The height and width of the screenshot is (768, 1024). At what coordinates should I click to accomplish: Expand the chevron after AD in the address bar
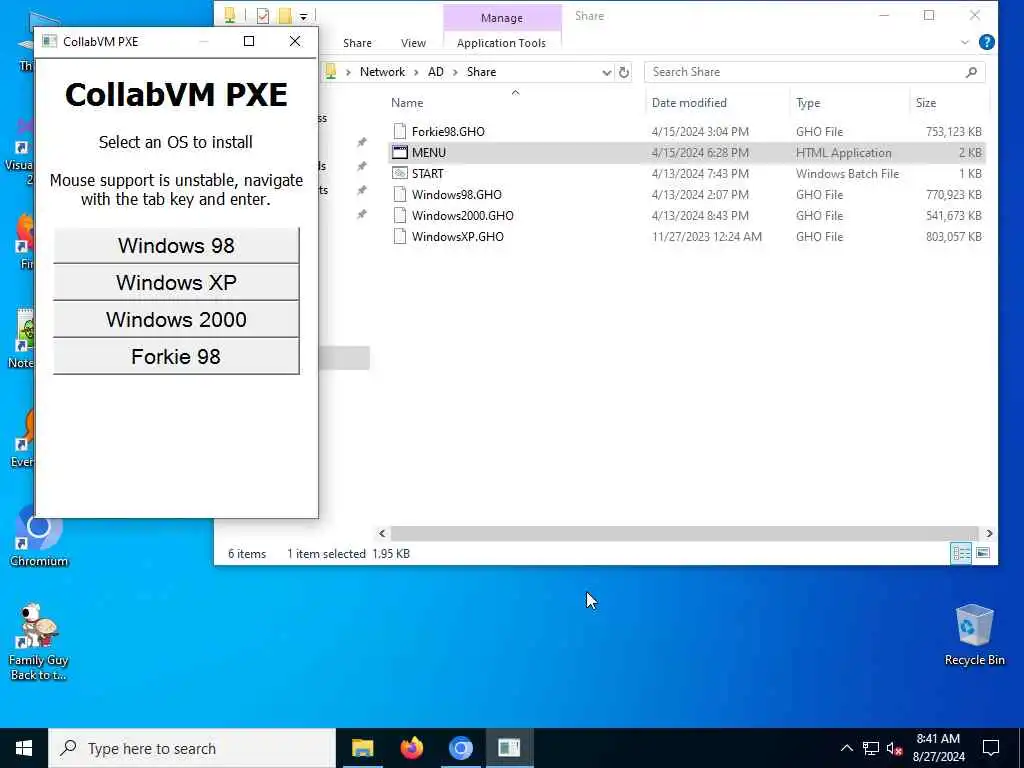[x=455, y=72]
